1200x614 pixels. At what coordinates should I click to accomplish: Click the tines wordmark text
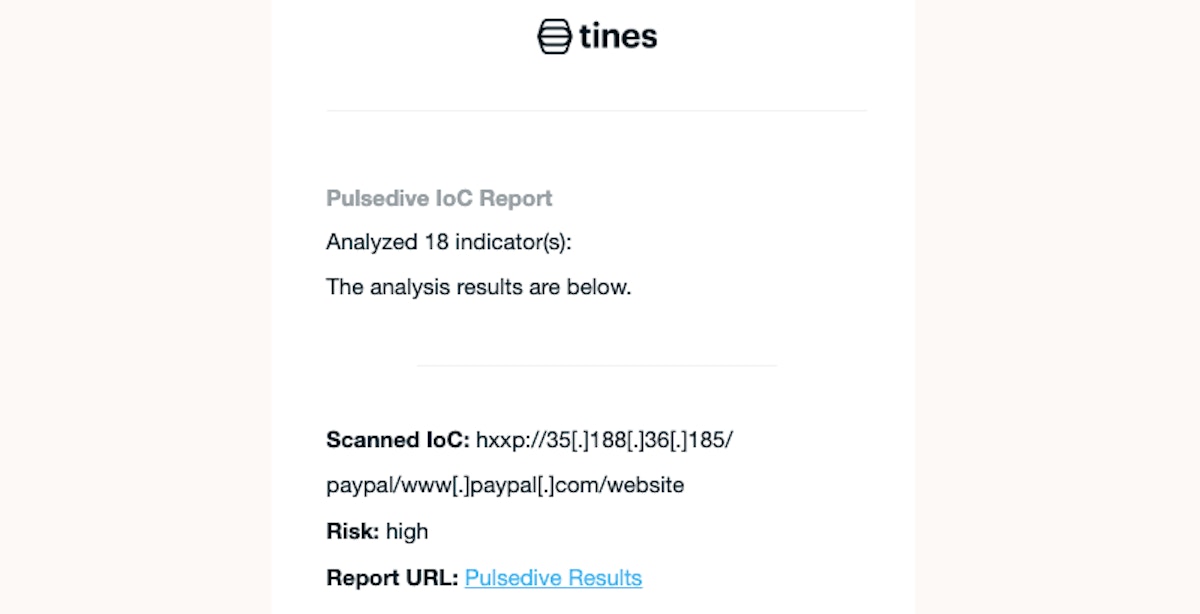pos(618,37)
